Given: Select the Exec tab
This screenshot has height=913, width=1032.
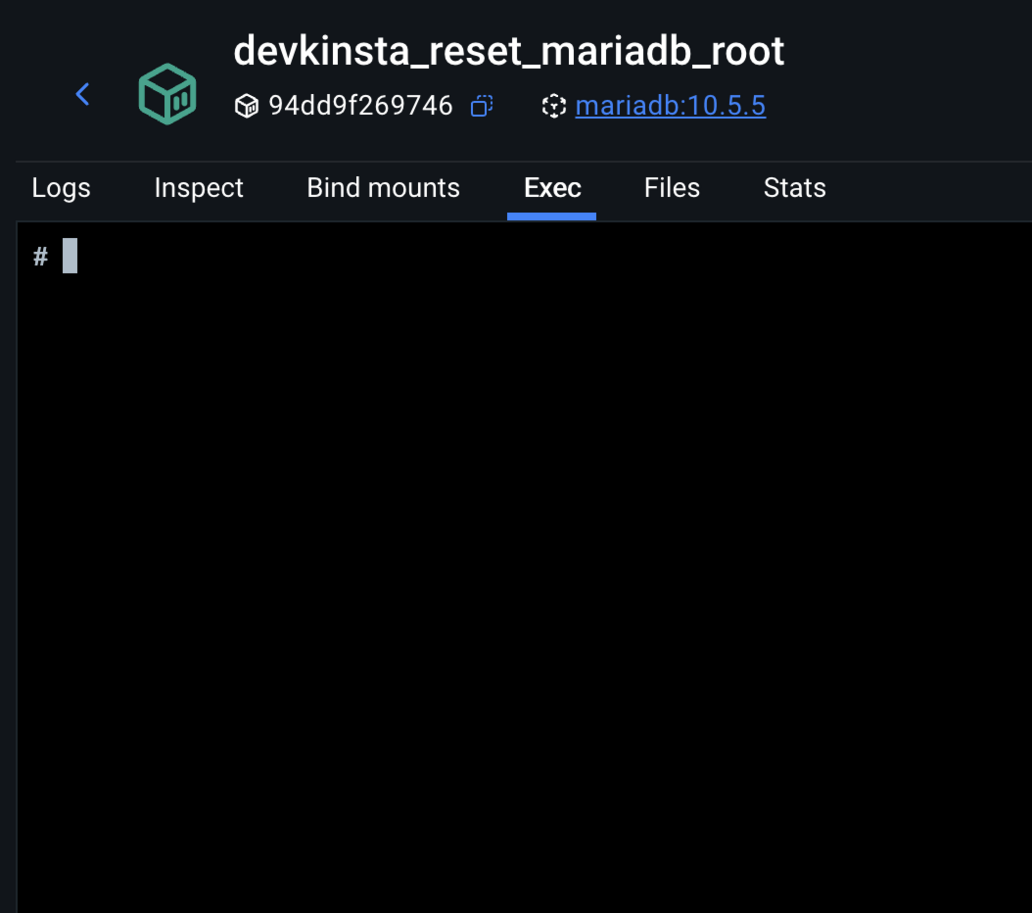Looking at the screenshot, I should pos(552,188).
